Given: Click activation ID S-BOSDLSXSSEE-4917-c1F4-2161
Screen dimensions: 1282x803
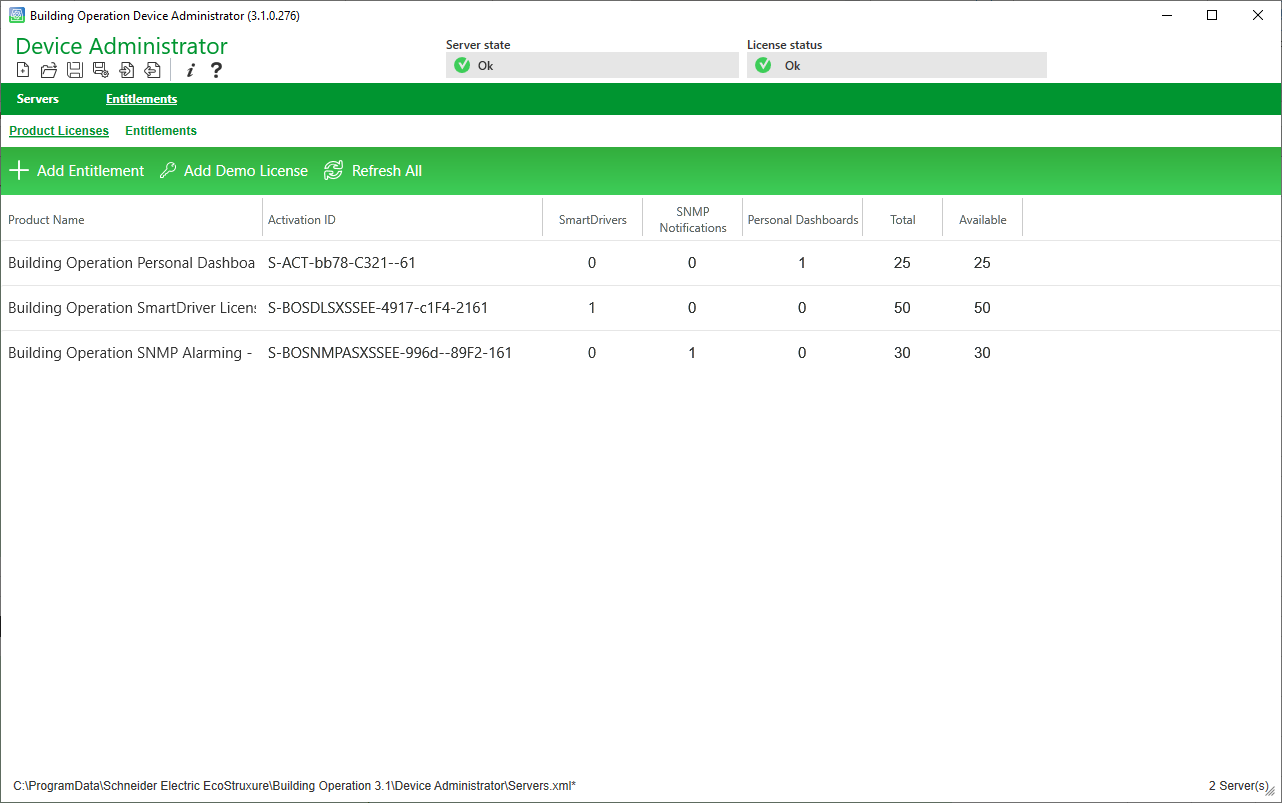Looking at the screenshot, I should click(x=378, y=308).
